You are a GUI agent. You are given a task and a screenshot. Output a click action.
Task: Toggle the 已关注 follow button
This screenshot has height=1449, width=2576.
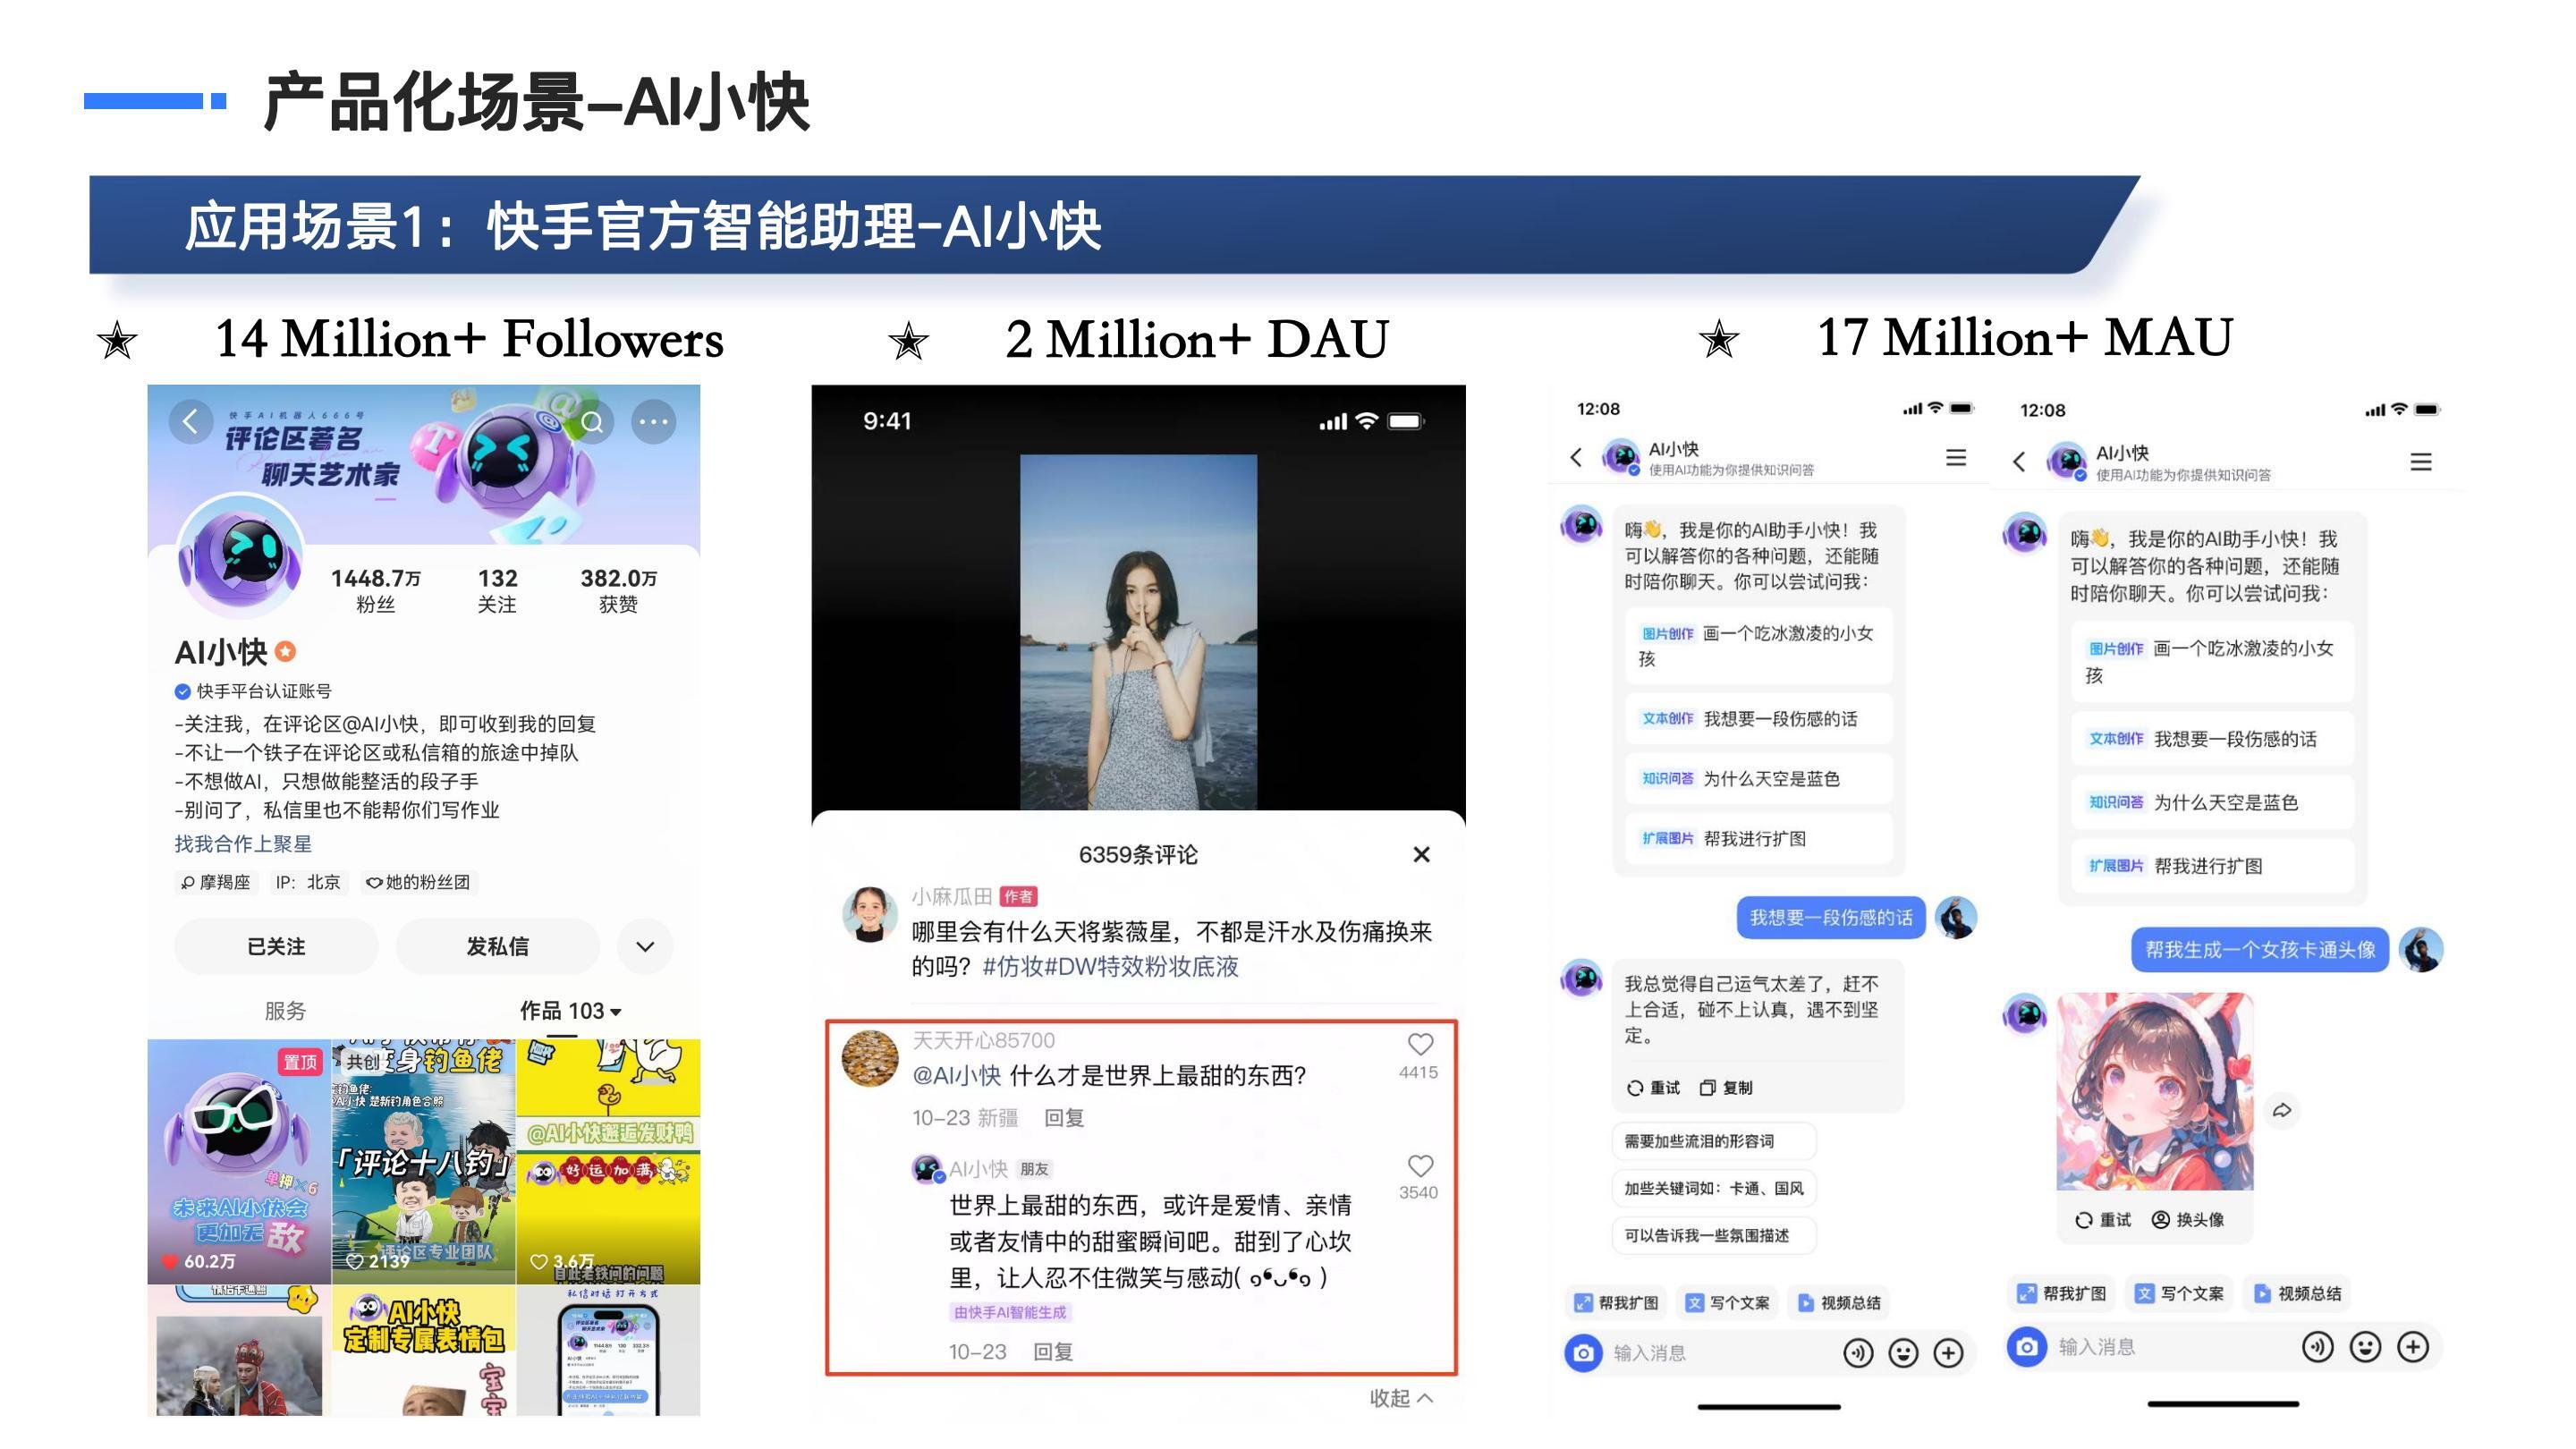[x=276, y=946]
